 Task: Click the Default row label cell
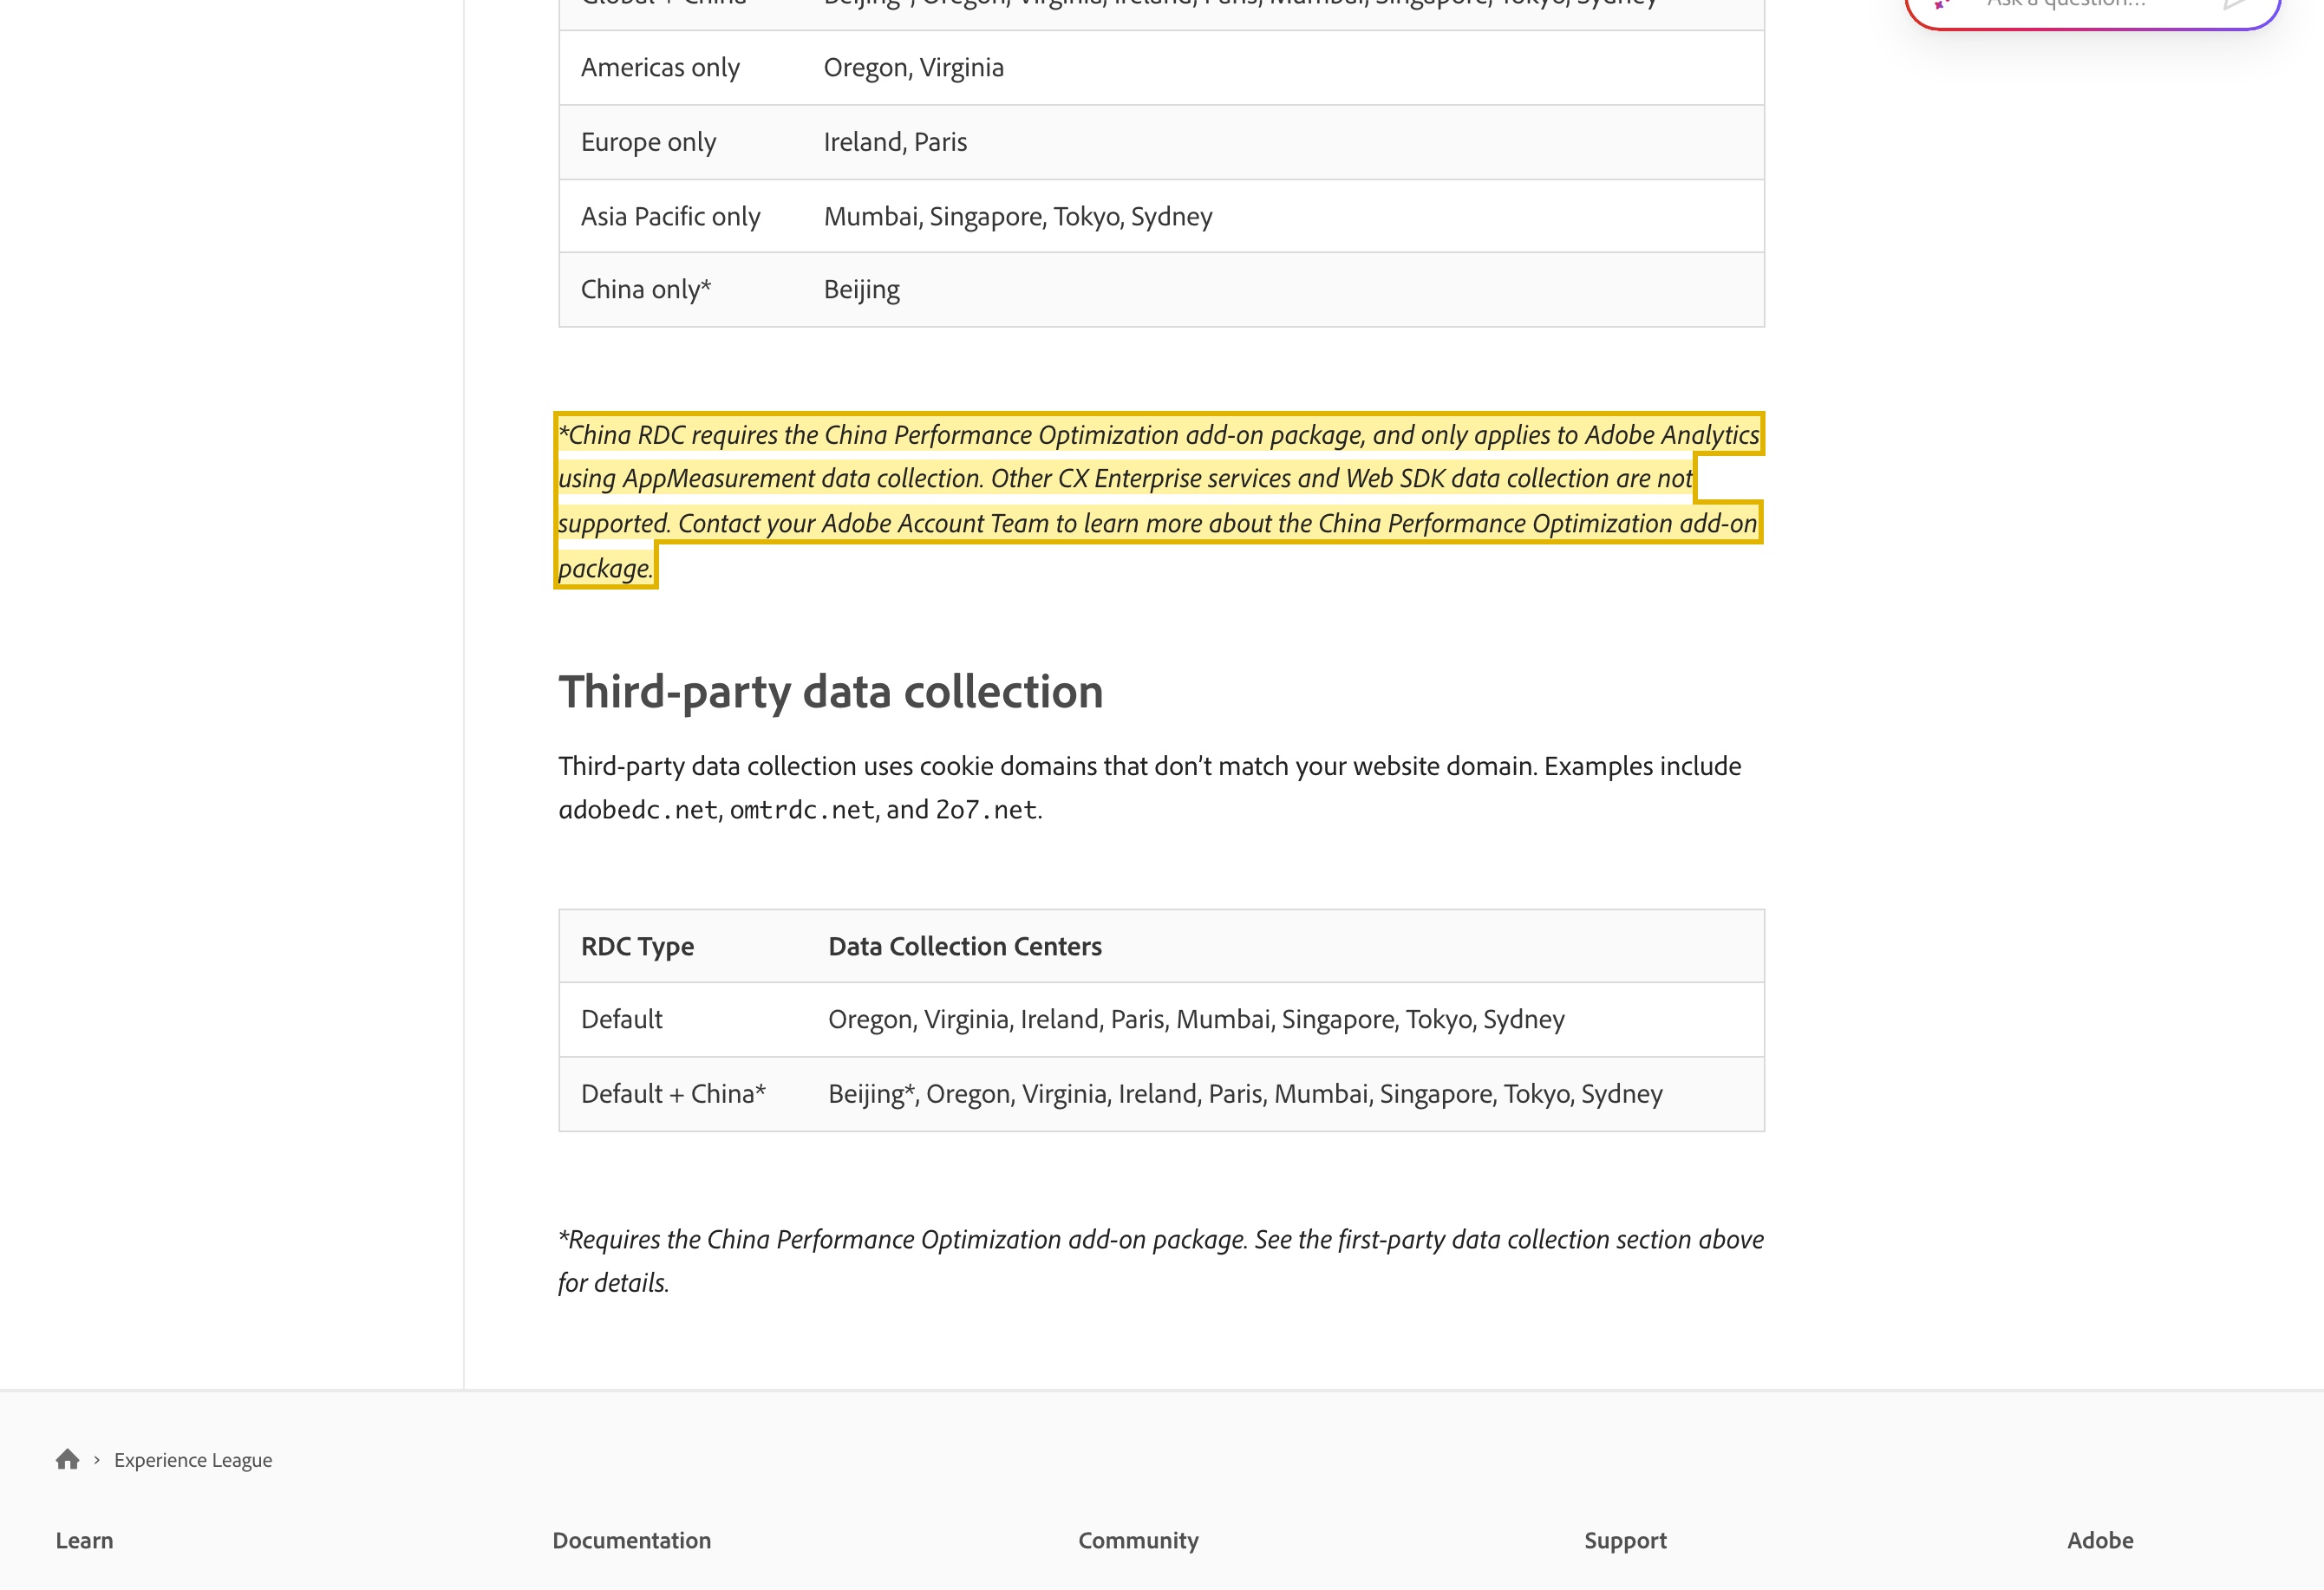click(x=683, y=1020)
